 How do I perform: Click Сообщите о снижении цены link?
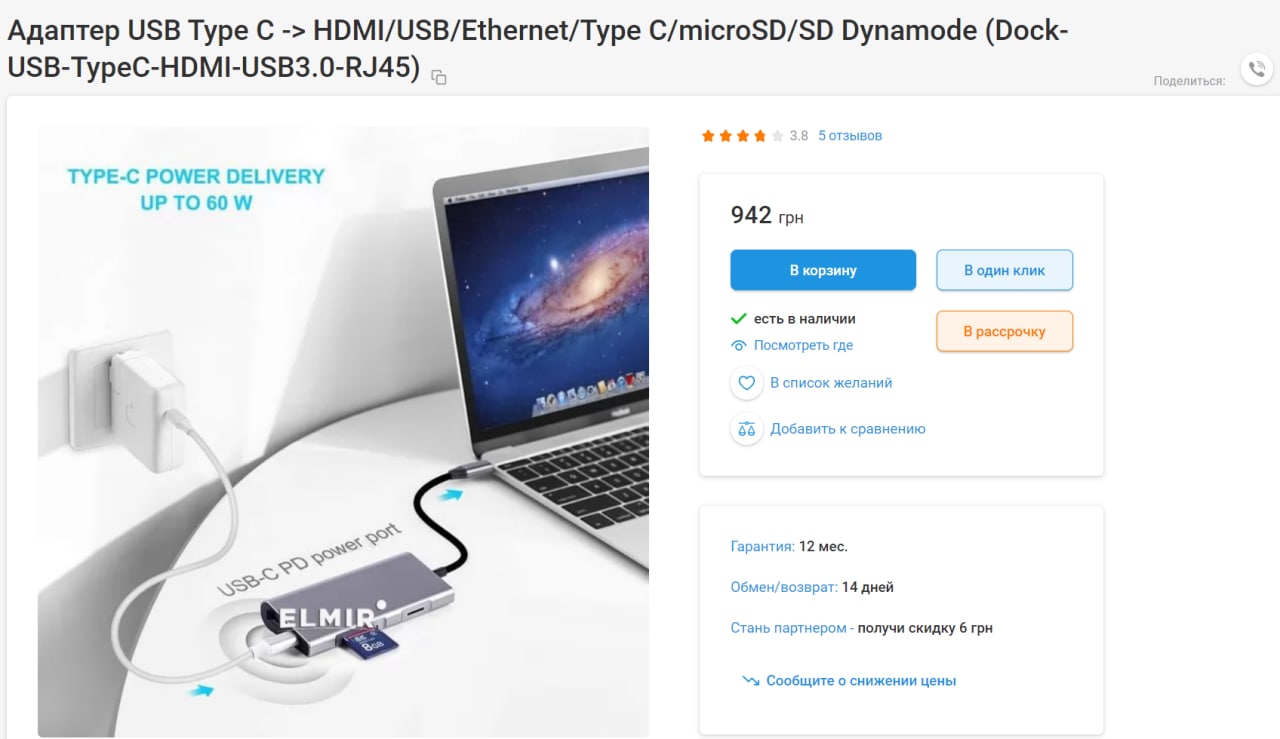click(861, 681)
